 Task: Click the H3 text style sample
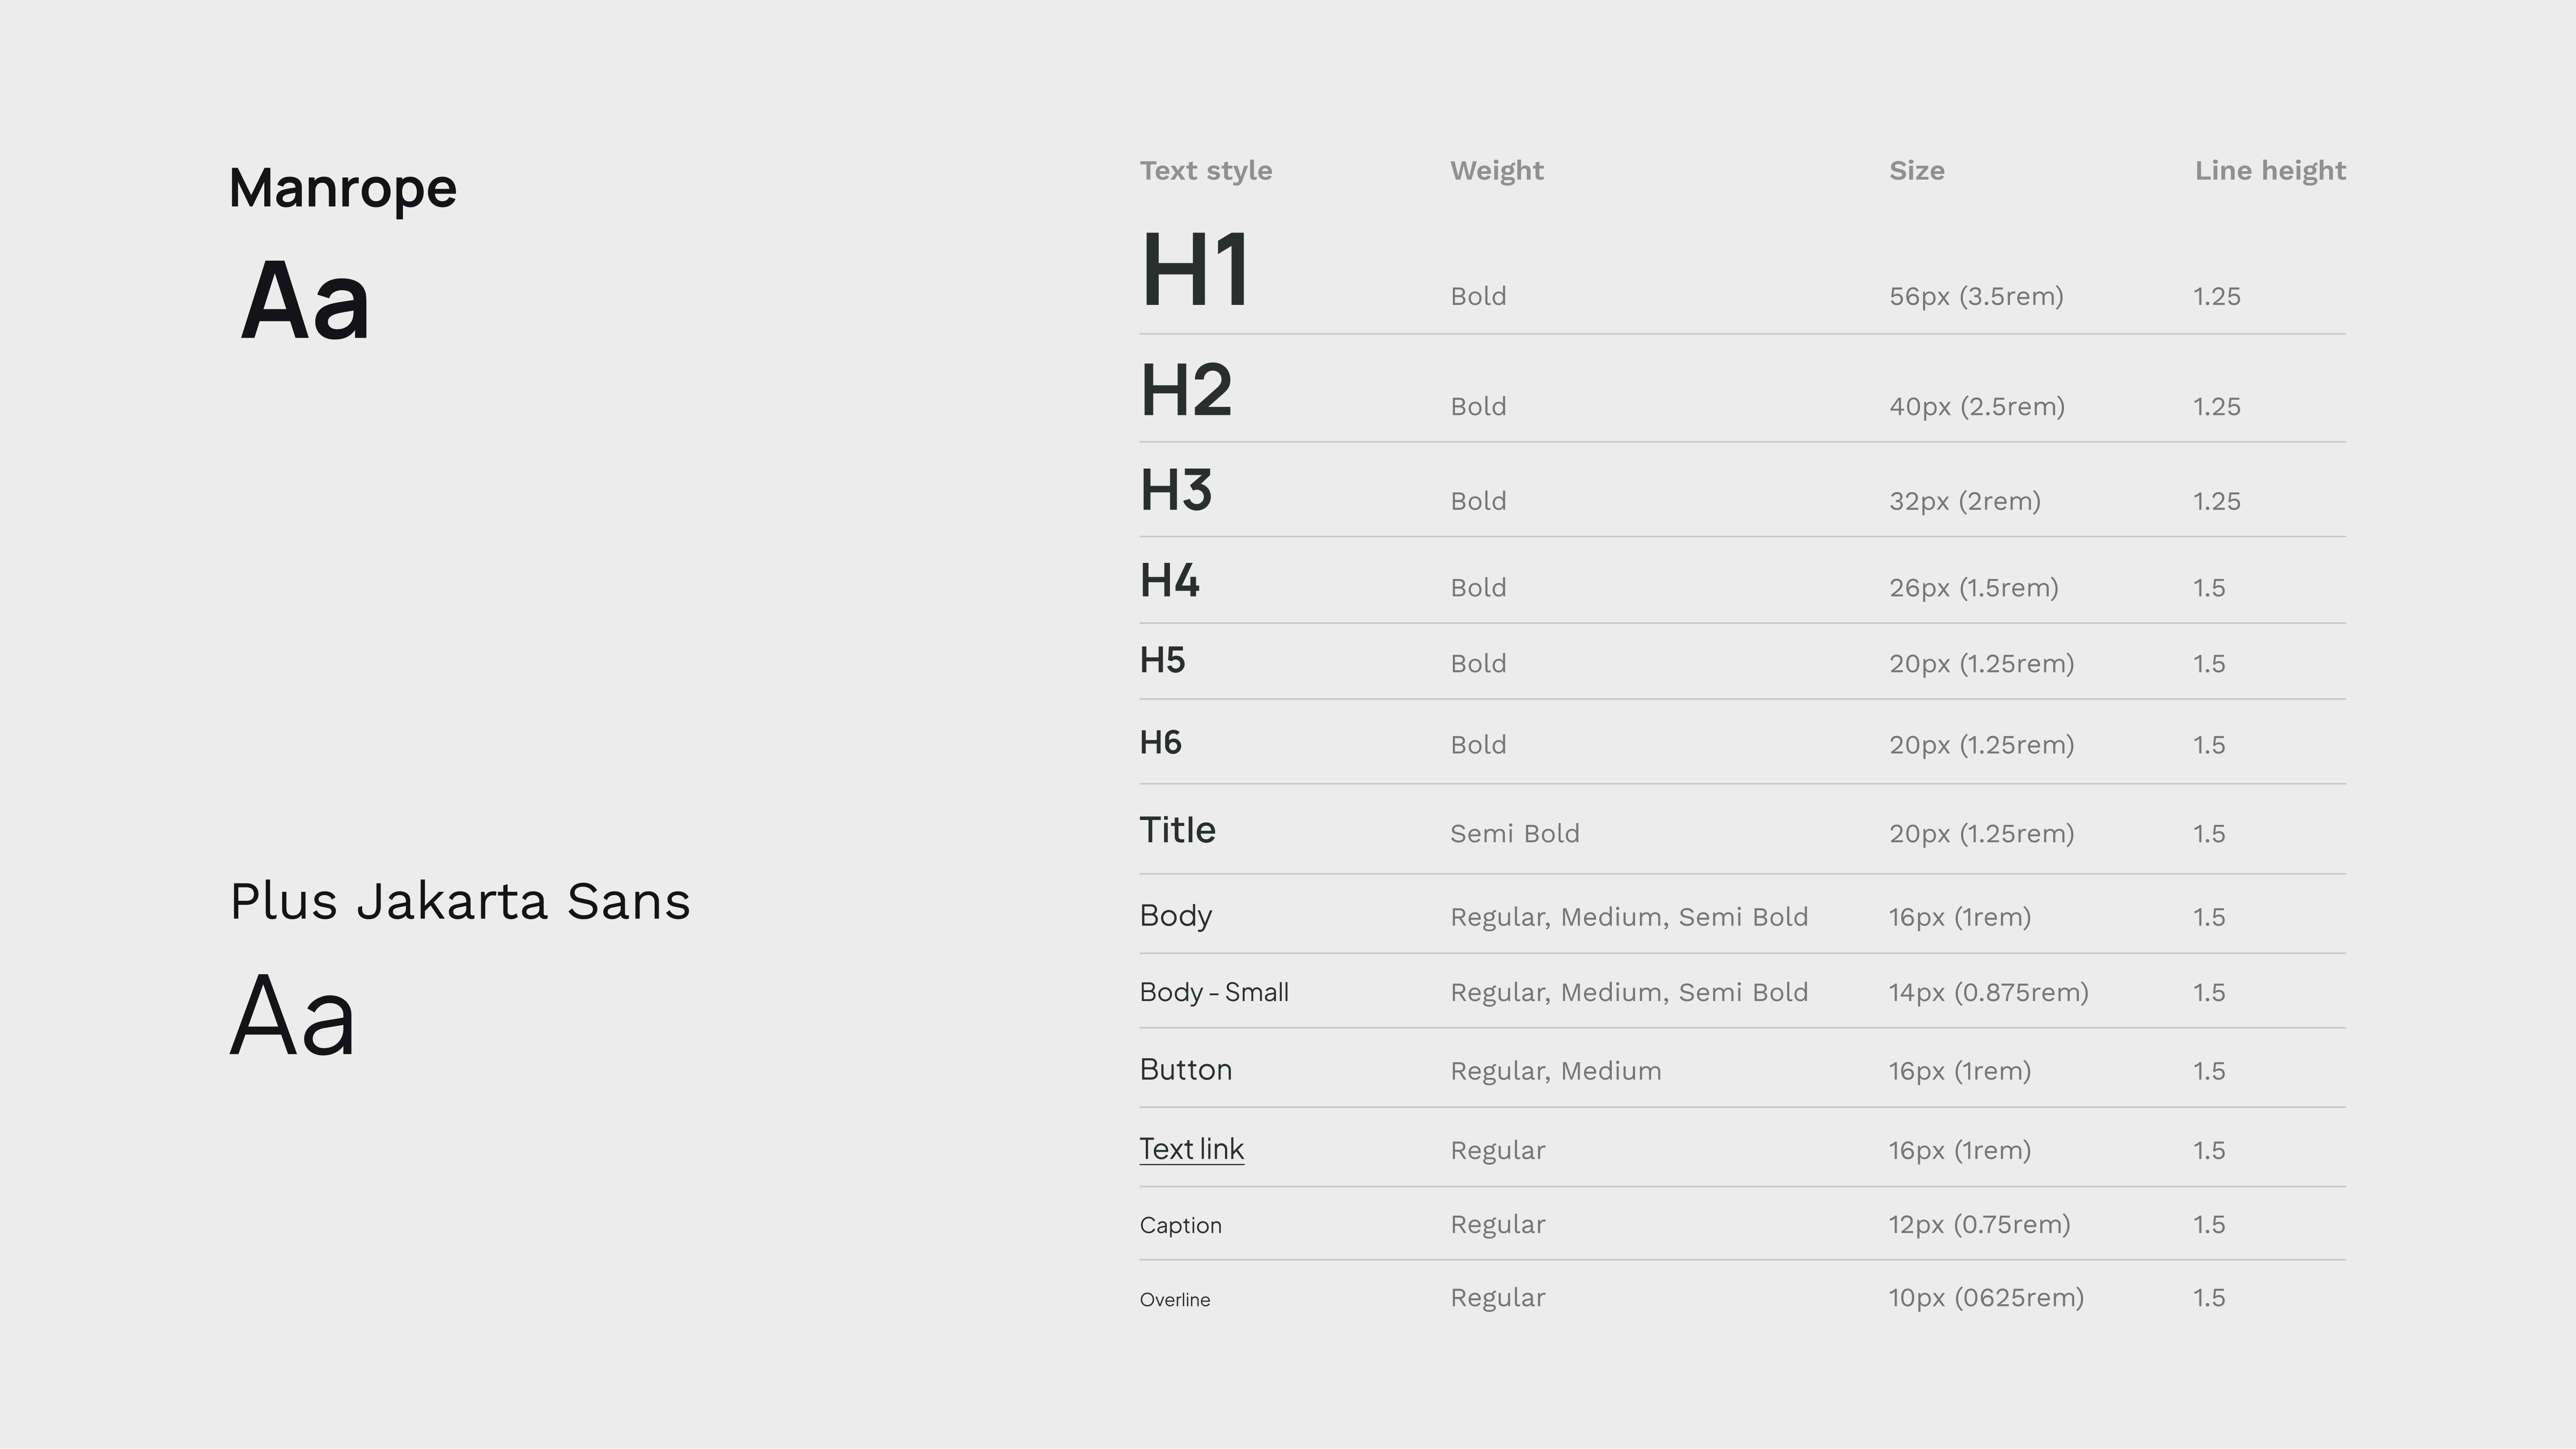click(1176, 491)
